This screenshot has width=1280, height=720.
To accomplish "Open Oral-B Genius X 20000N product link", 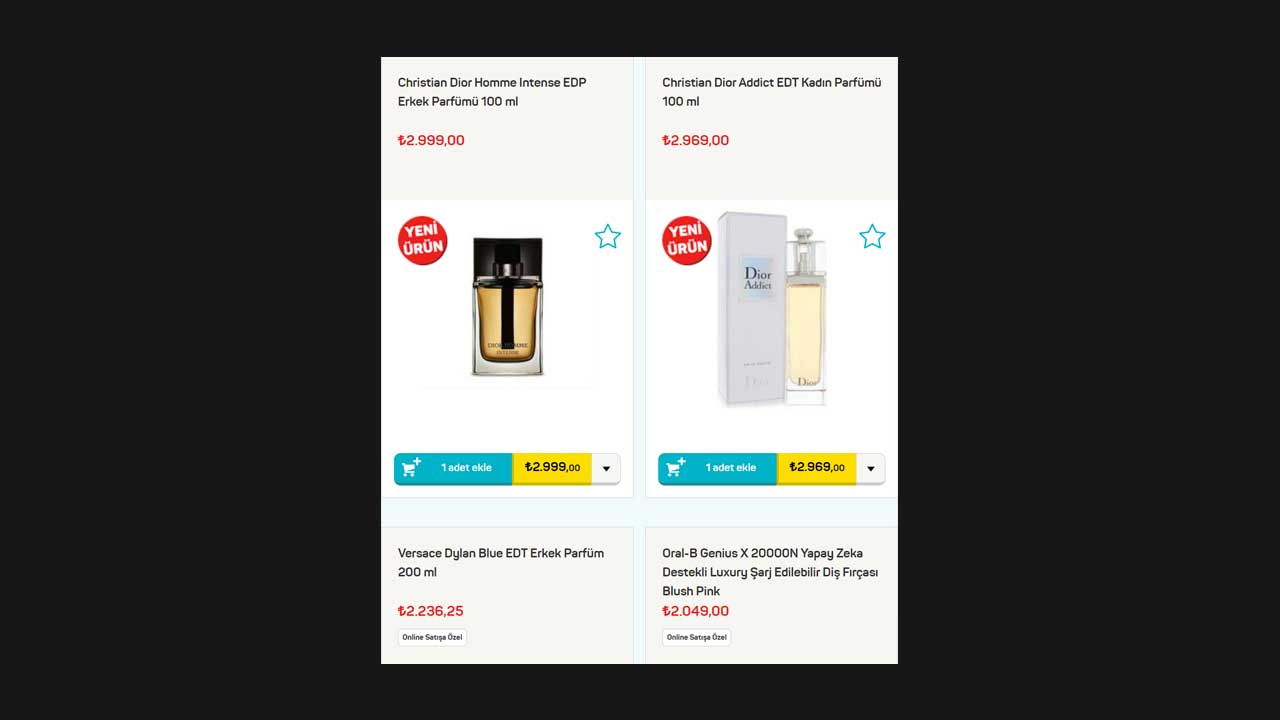I will (770, 572).
